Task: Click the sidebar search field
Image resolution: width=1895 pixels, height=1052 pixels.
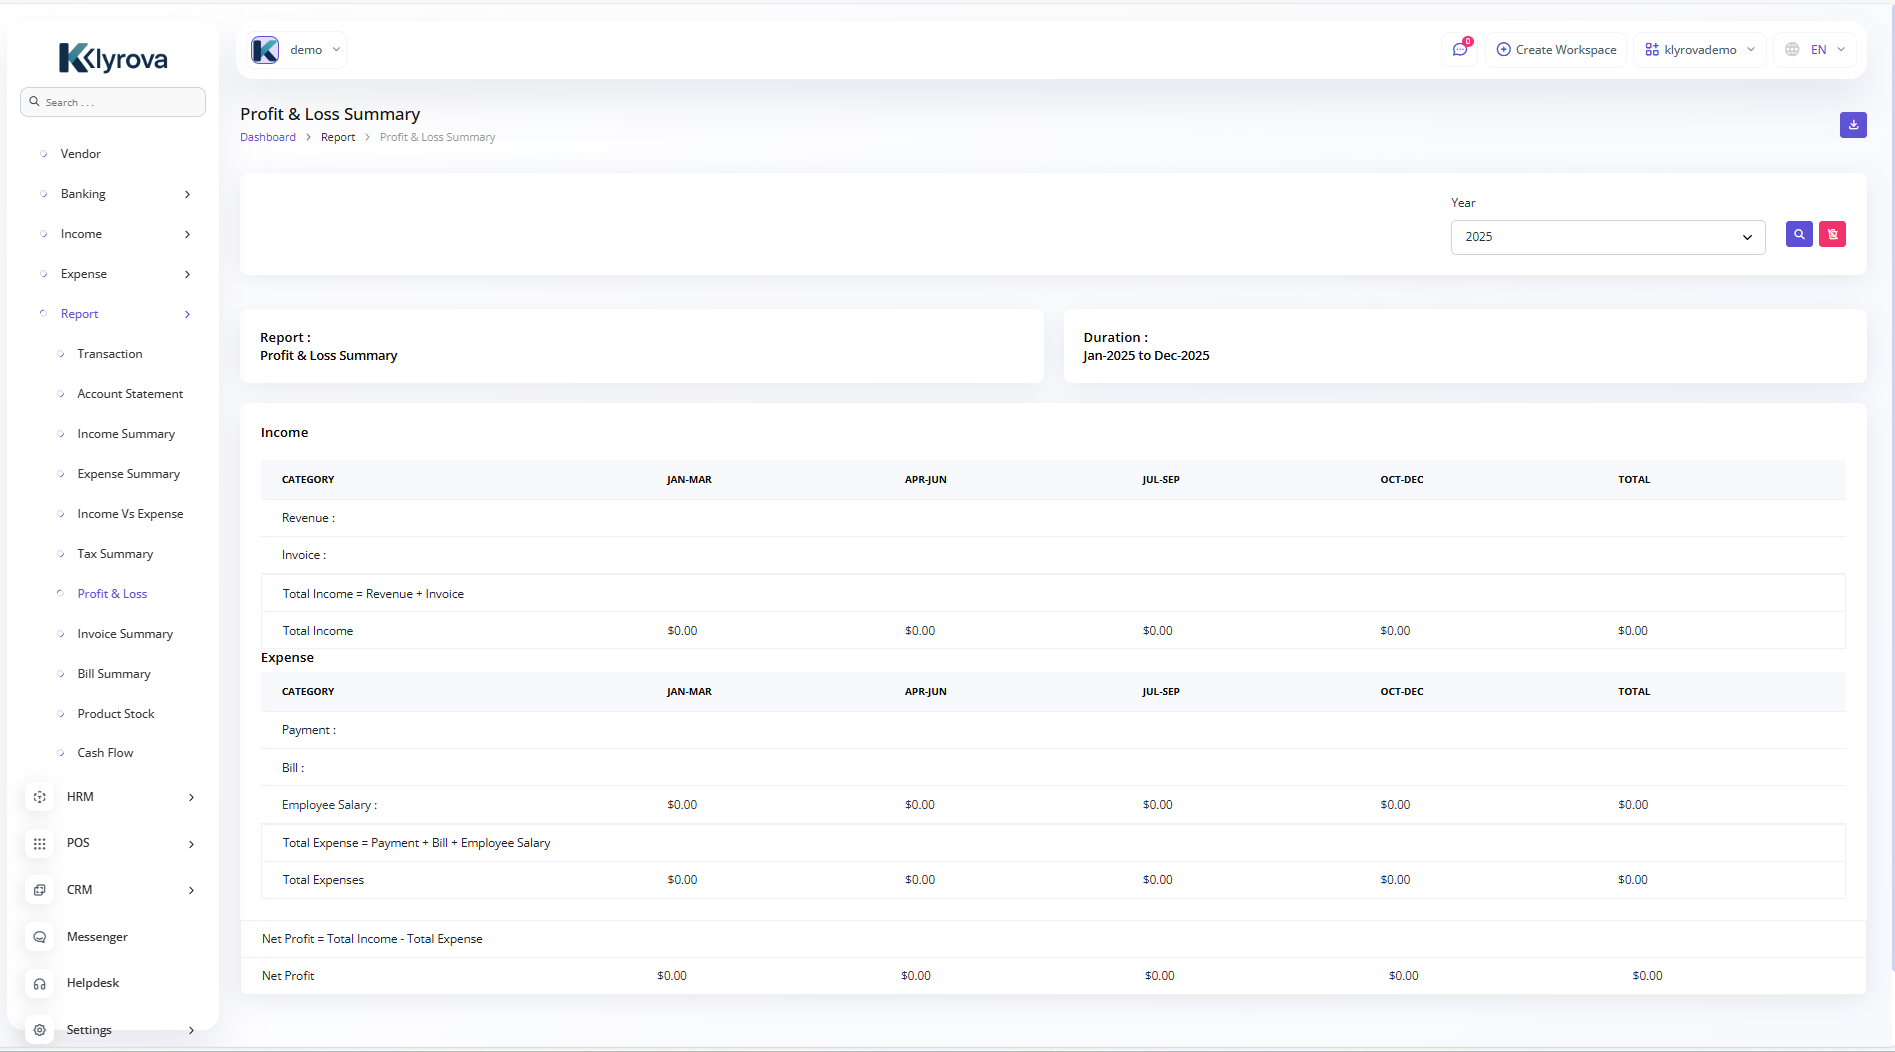Action: coord(113,102)
